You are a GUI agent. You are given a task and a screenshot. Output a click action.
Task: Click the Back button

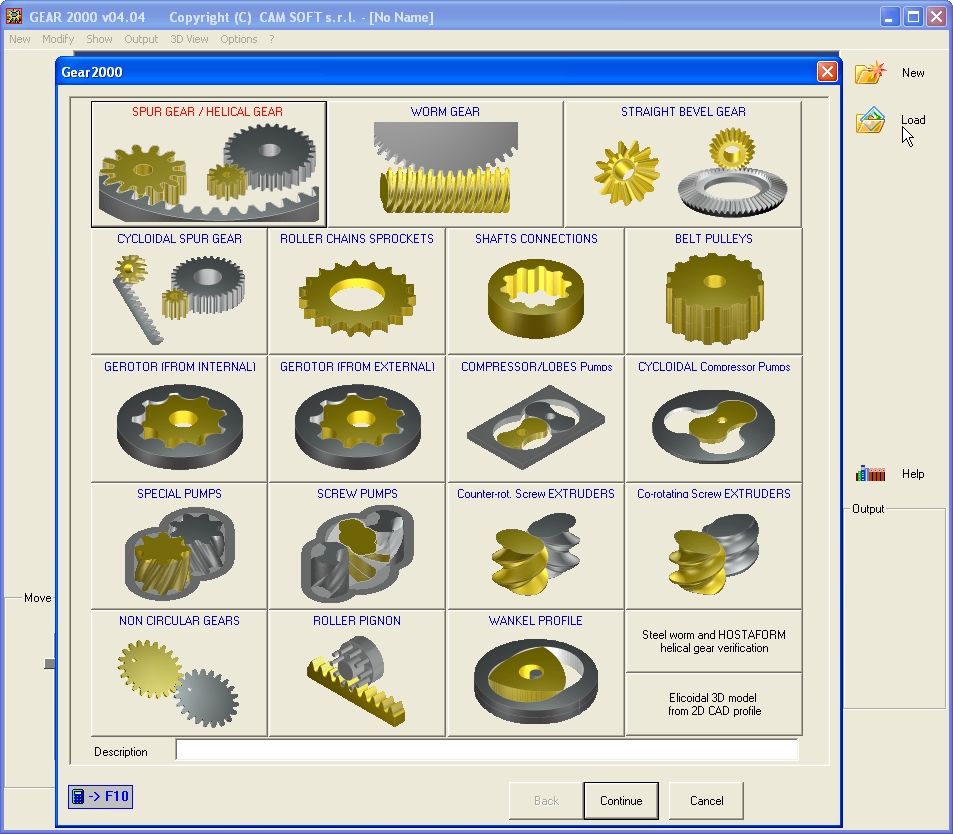tap(546, 801)
